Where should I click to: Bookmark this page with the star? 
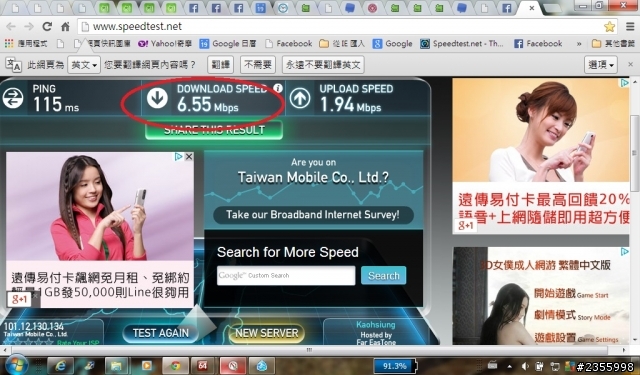609,27
